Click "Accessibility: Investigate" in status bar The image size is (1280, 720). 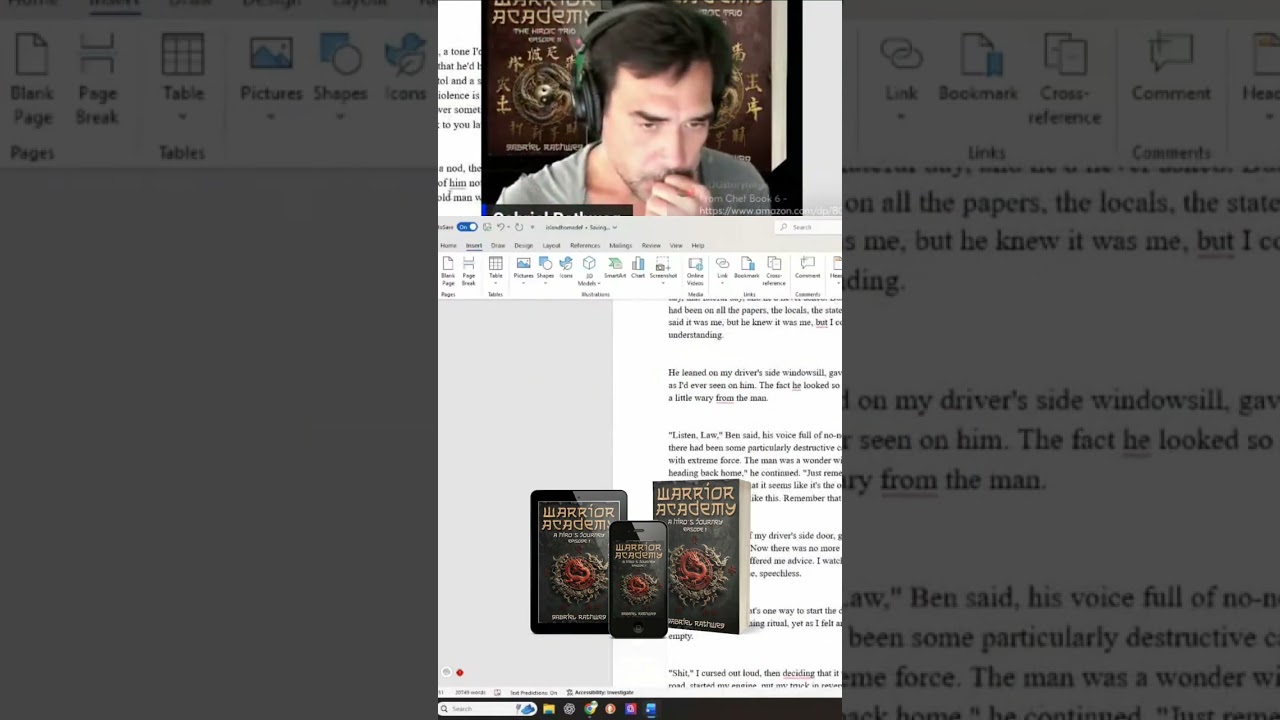pyautogui.click(x=600, y=692)
